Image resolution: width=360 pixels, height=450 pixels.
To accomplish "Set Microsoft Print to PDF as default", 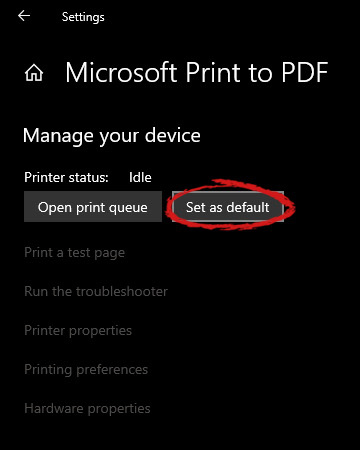I will pos(228,207).
